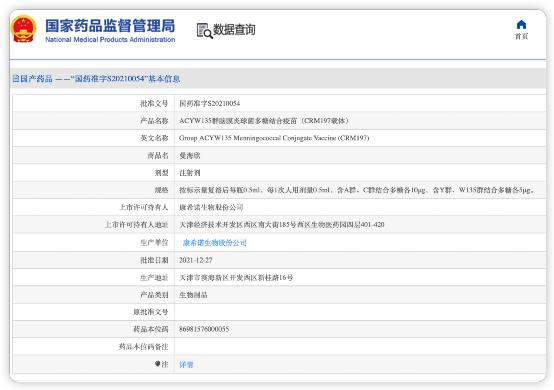
Task: Click the 数据查询 search document icon
Action: pyautogui.click(x=204, y=30)
